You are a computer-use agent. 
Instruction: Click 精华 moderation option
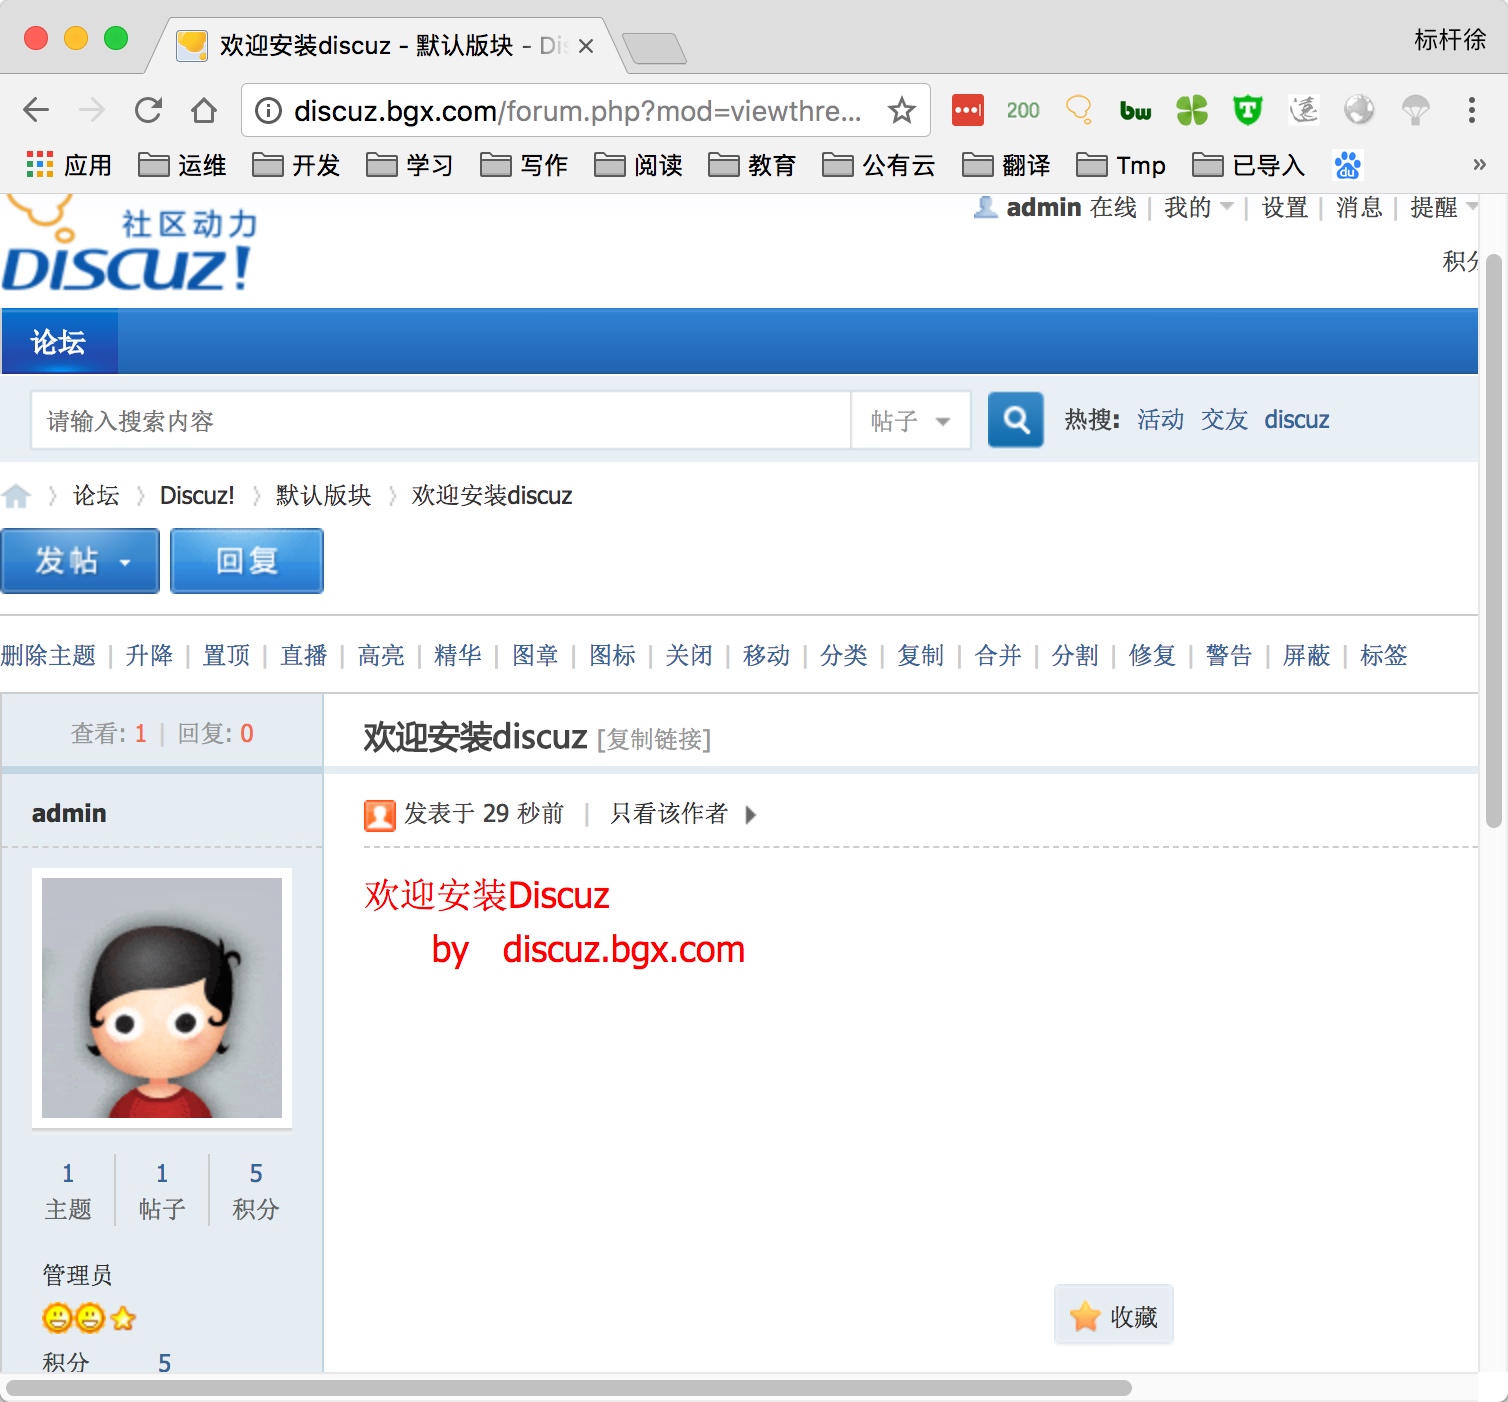tap(458, 655)
